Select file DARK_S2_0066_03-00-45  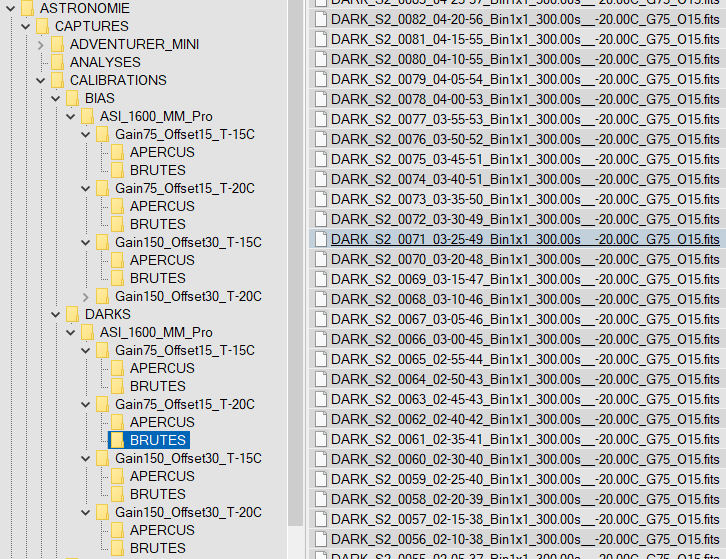[524, 339]
